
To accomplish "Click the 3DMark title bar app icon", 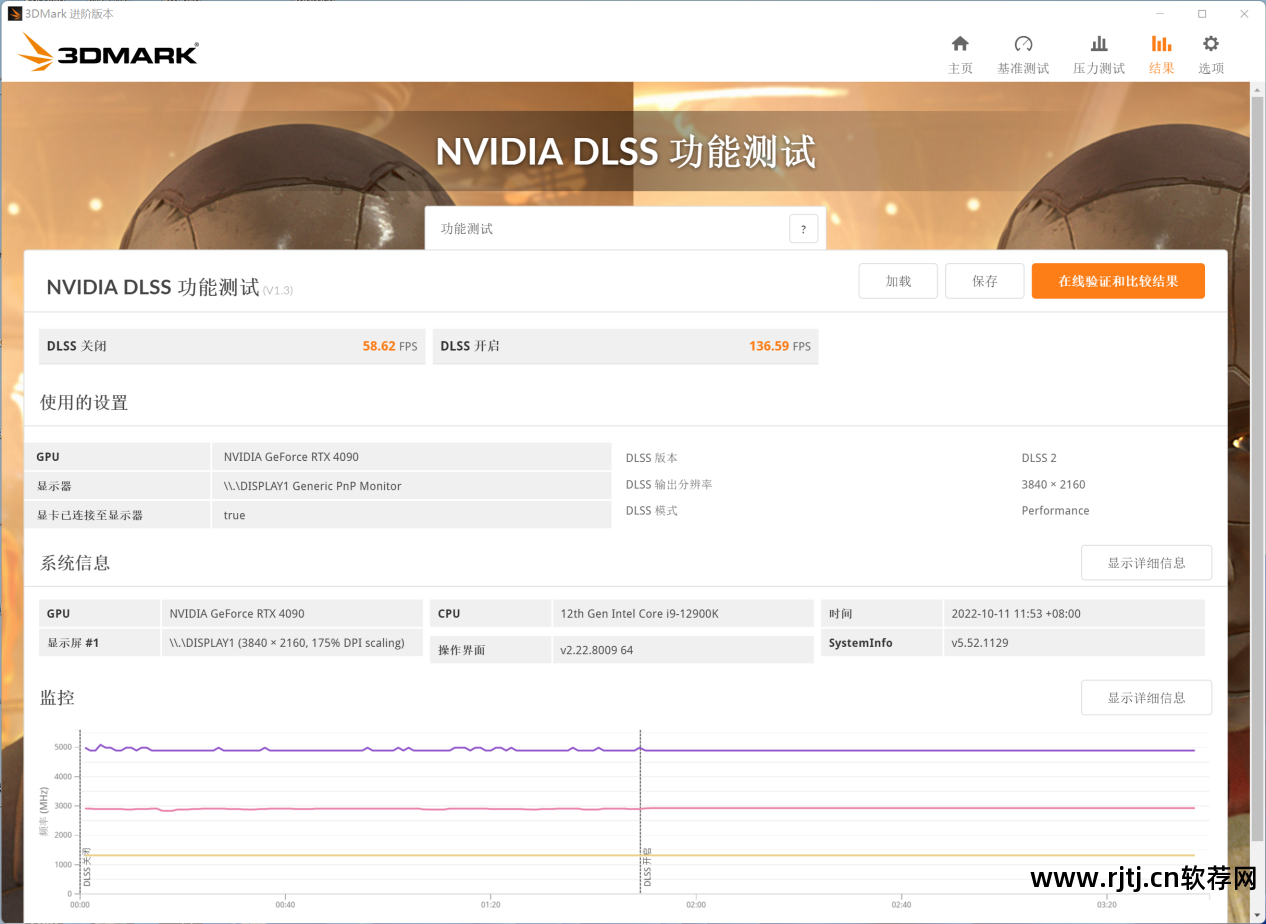I will pos(14,14).
